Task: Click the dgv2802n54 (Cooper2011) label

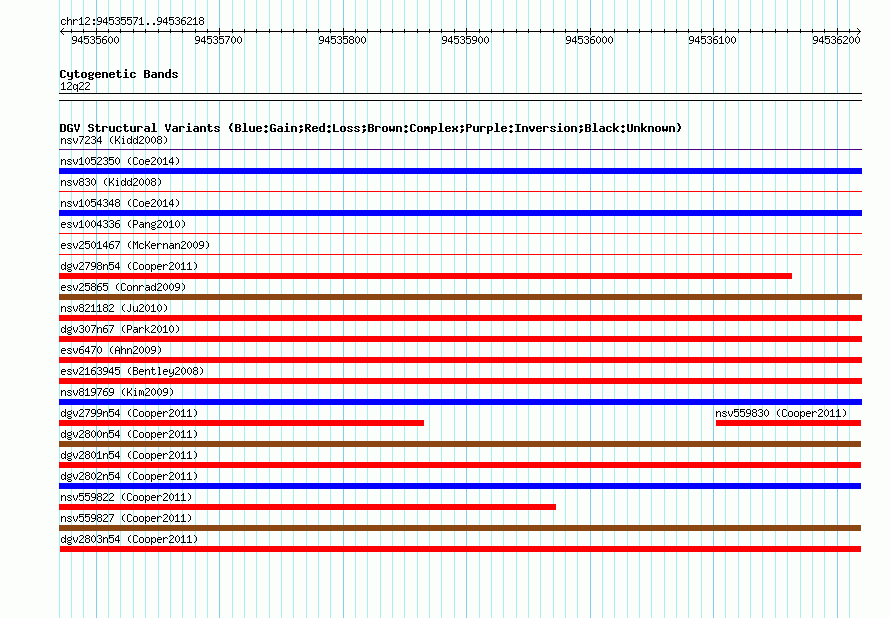Action: point(129,476)
